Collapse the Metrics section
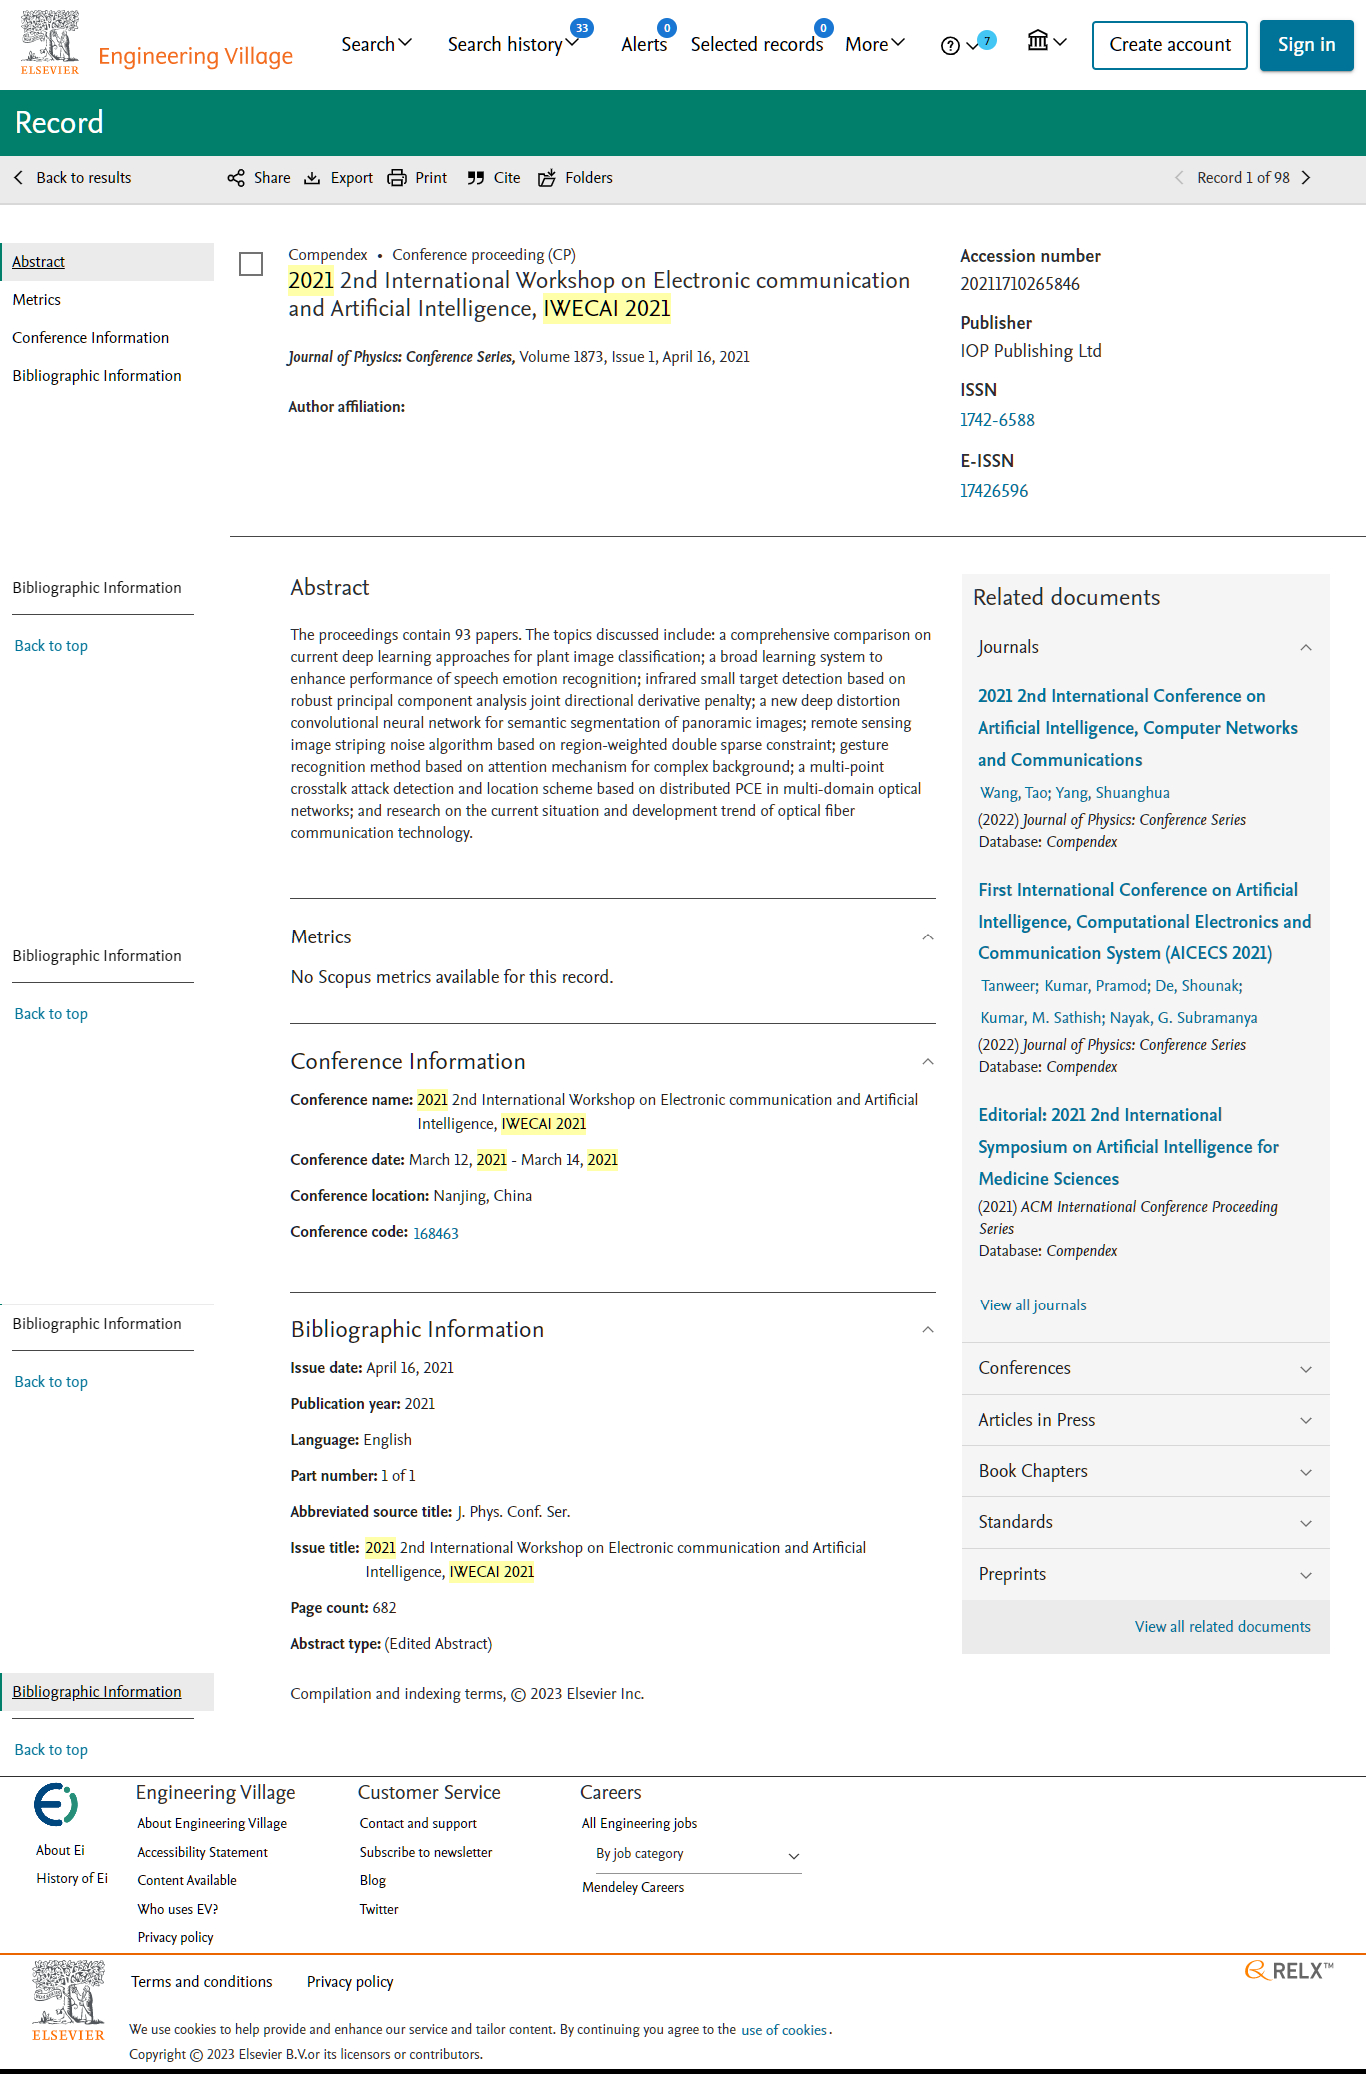The width and height of the screenshot is (1366, 2074). click(928, 937)
